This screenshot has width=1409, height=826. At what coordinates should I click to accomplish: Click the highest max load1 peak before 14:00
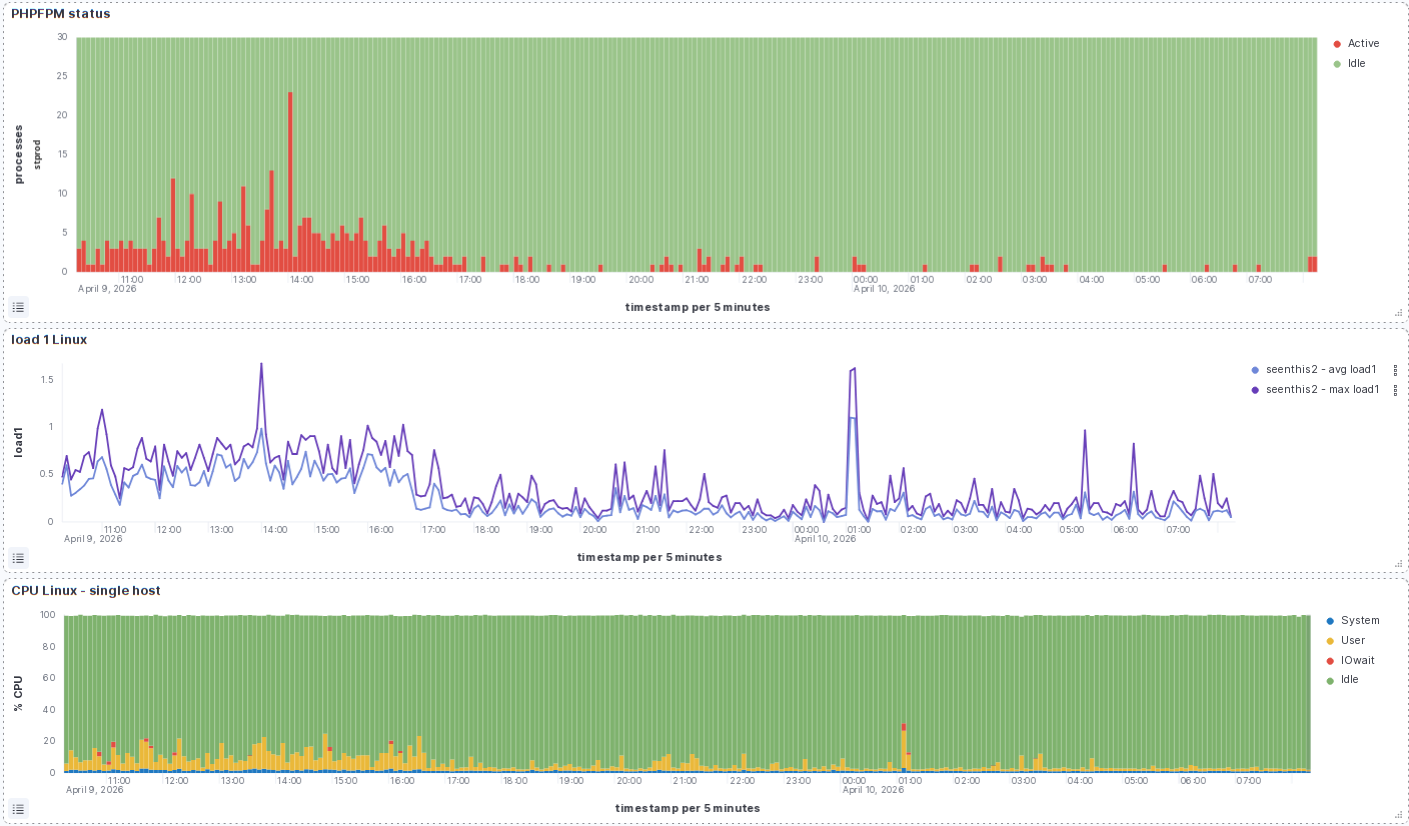coord(261,364)
